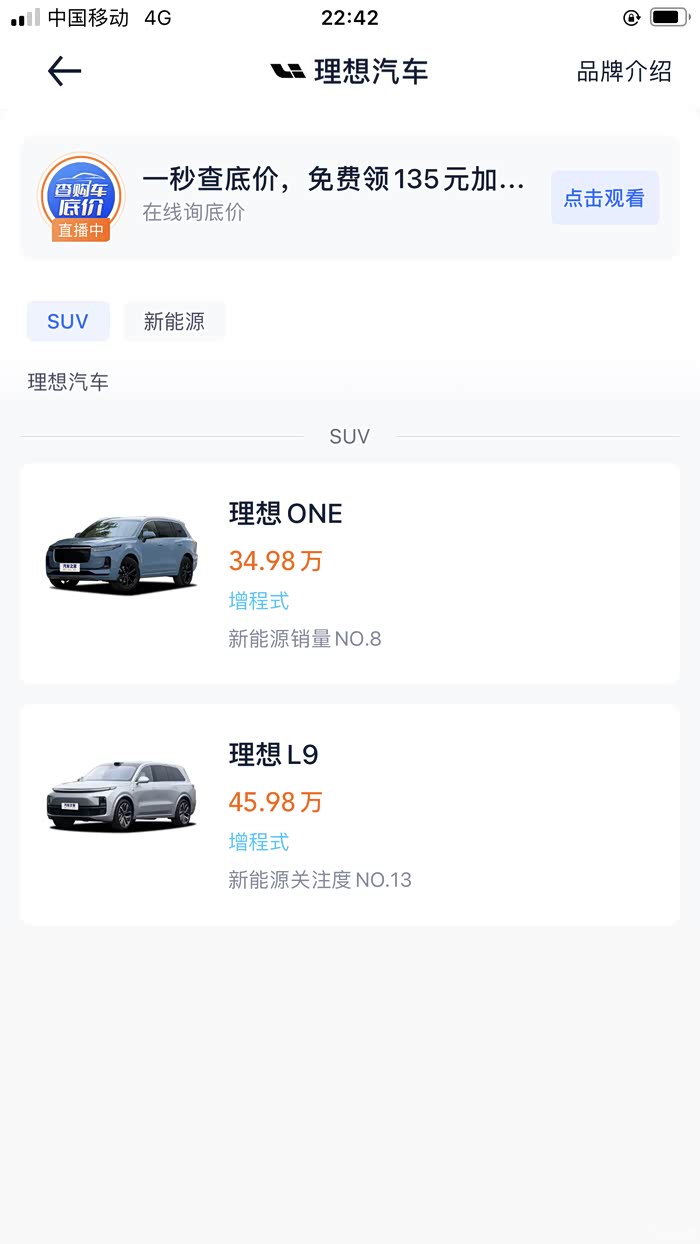Tap the battery icon in status bar
700x1244 pixels.
(668, 17)
